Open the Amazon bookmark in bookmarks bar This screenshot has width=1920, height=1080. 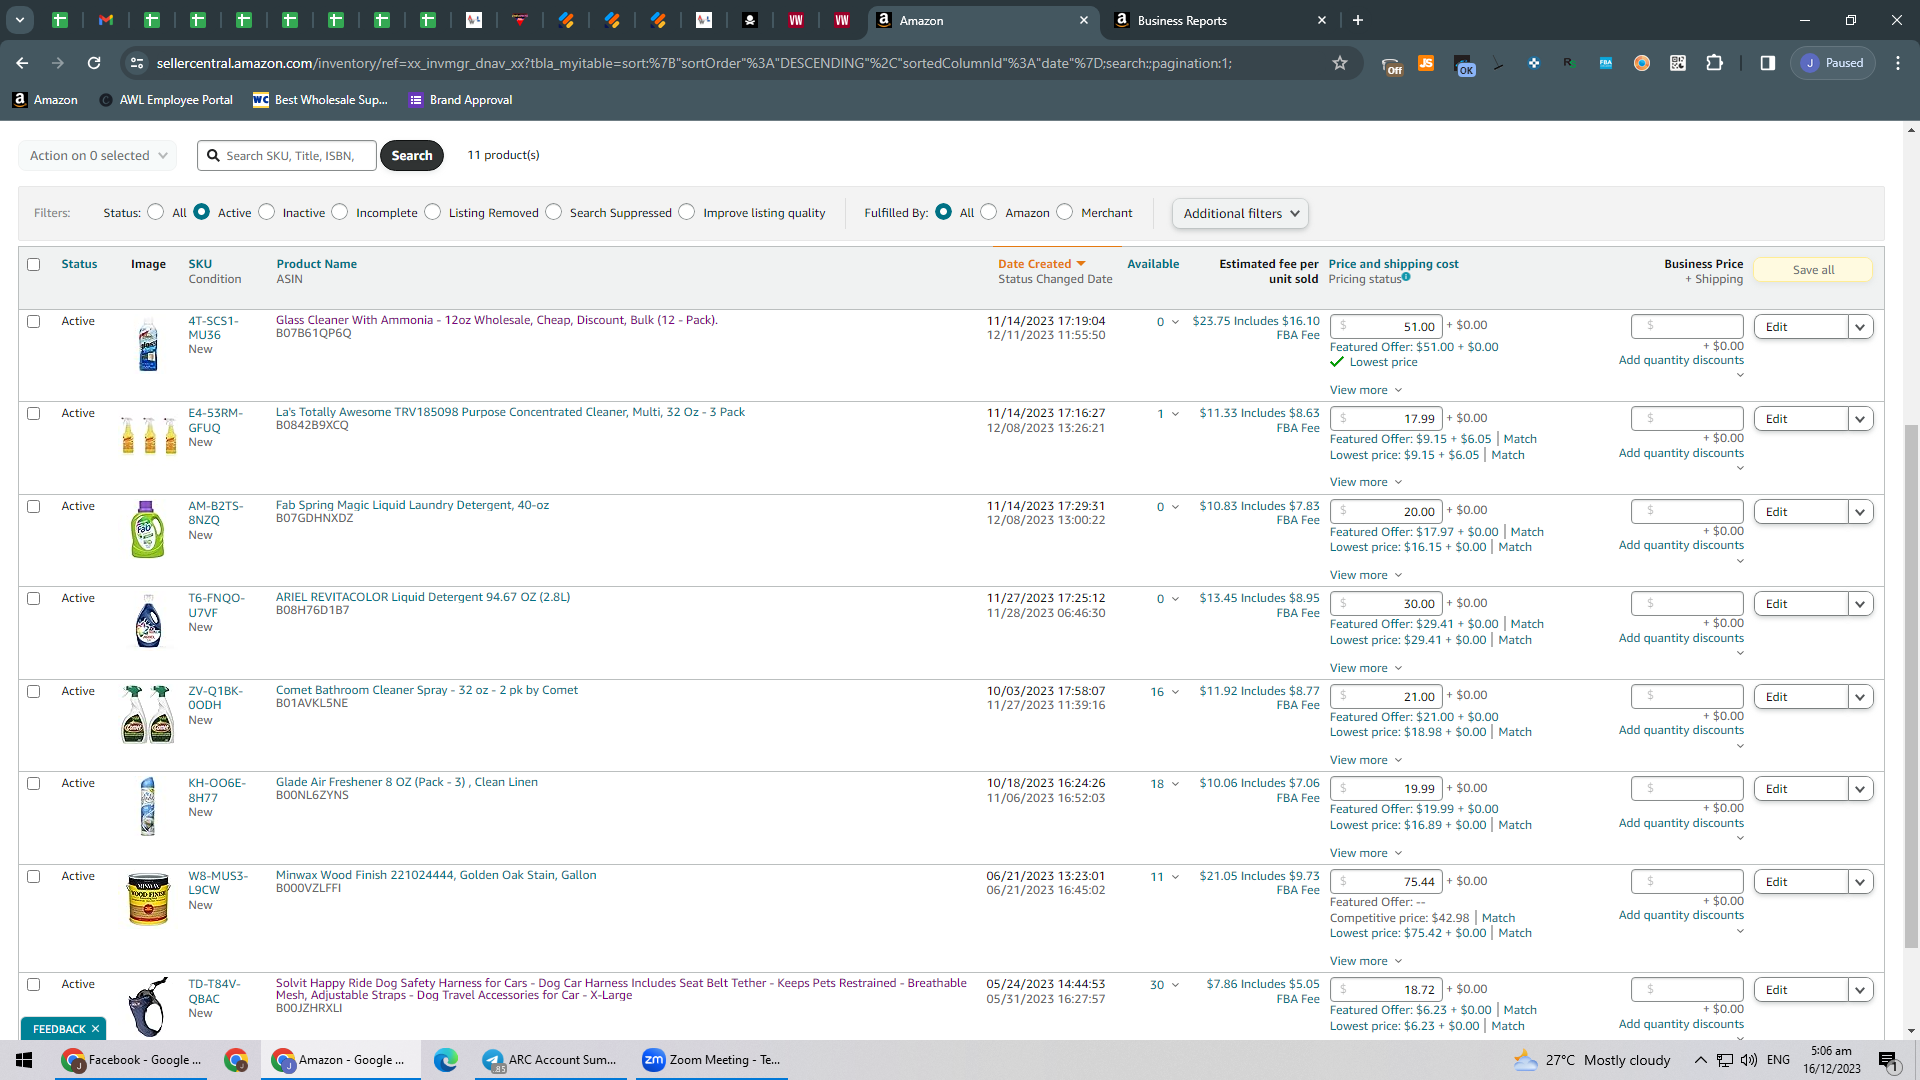point(45,100)
